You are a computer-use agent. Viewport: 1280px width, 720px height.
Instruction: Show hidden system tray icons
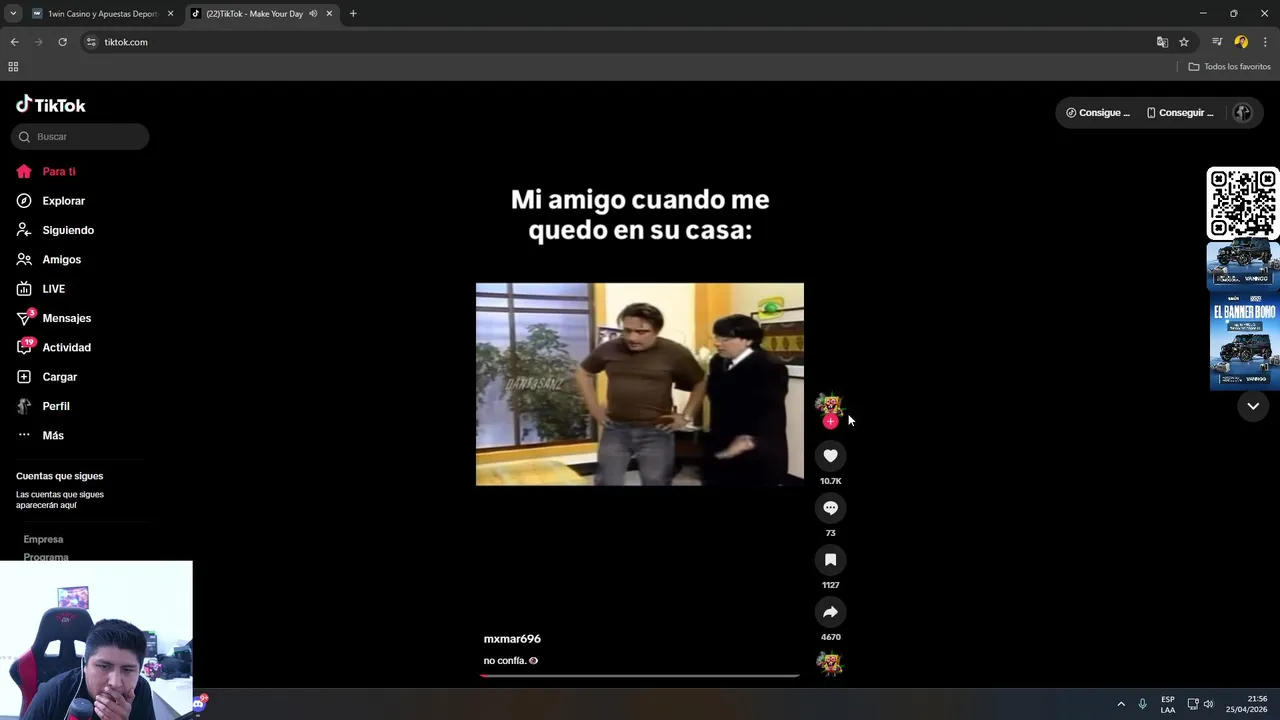[x=1121, y=704]
